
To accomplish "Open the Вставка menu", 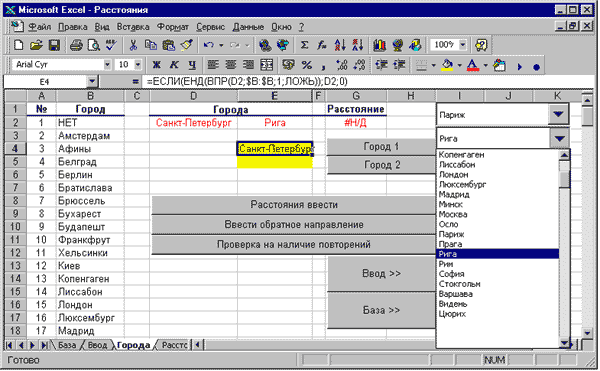I will pos(133,27).
